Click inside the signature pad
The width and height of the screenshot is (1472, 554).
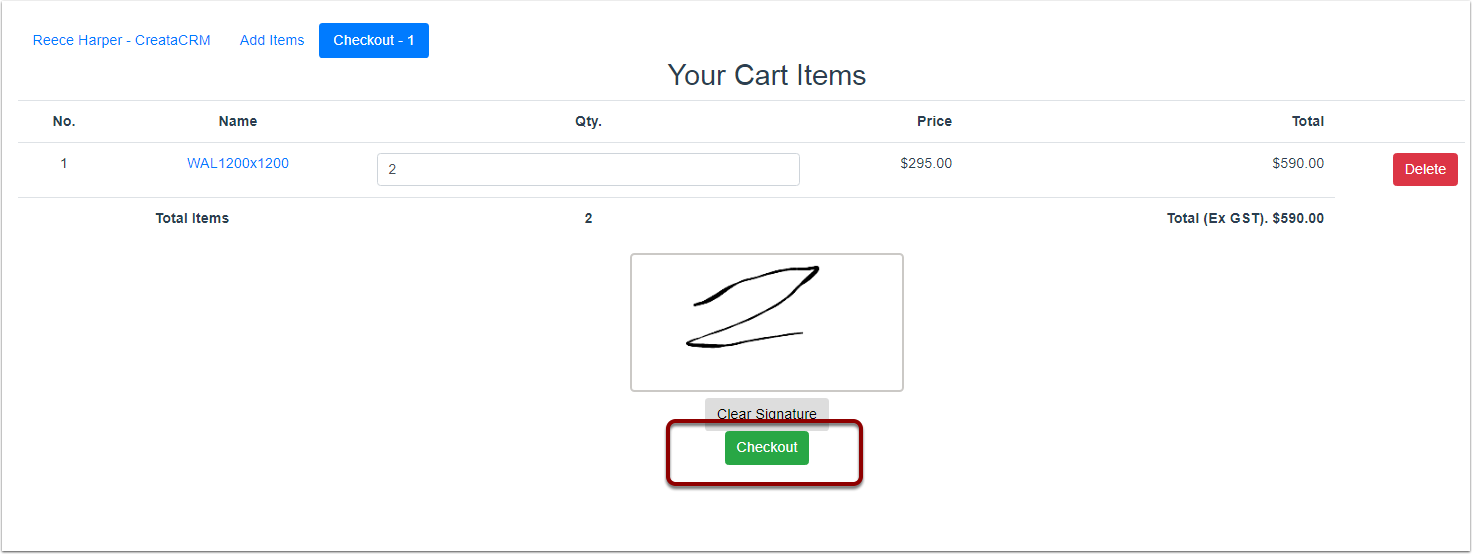tap(767, 322)
